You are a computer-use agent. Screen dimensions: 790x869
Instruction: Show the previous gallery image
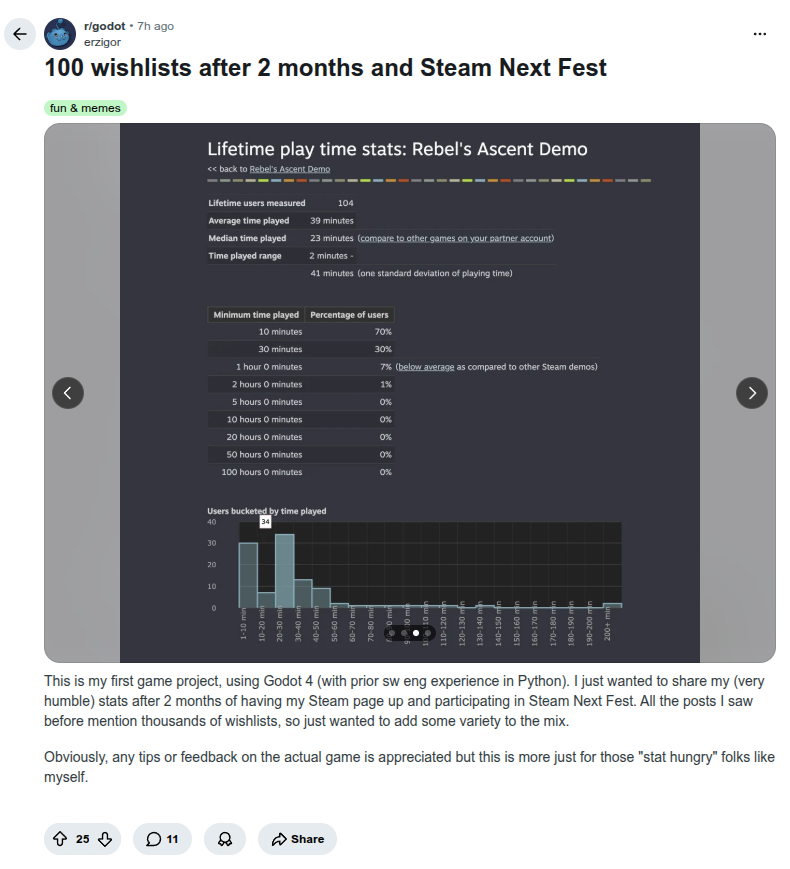click(68, 393)
